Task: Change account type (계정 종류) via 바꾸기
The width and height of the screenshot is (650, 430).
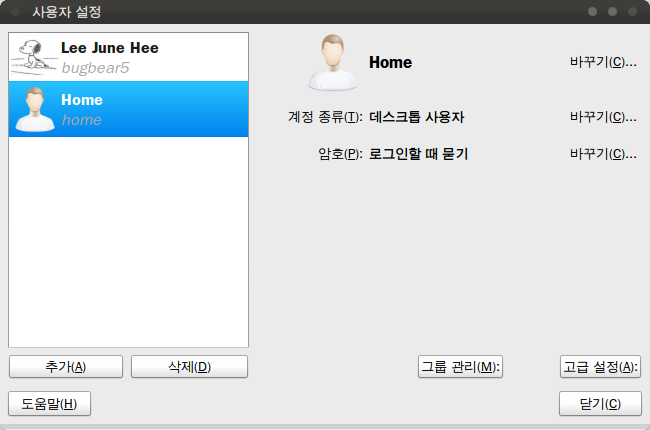Action: click(603, 117)
